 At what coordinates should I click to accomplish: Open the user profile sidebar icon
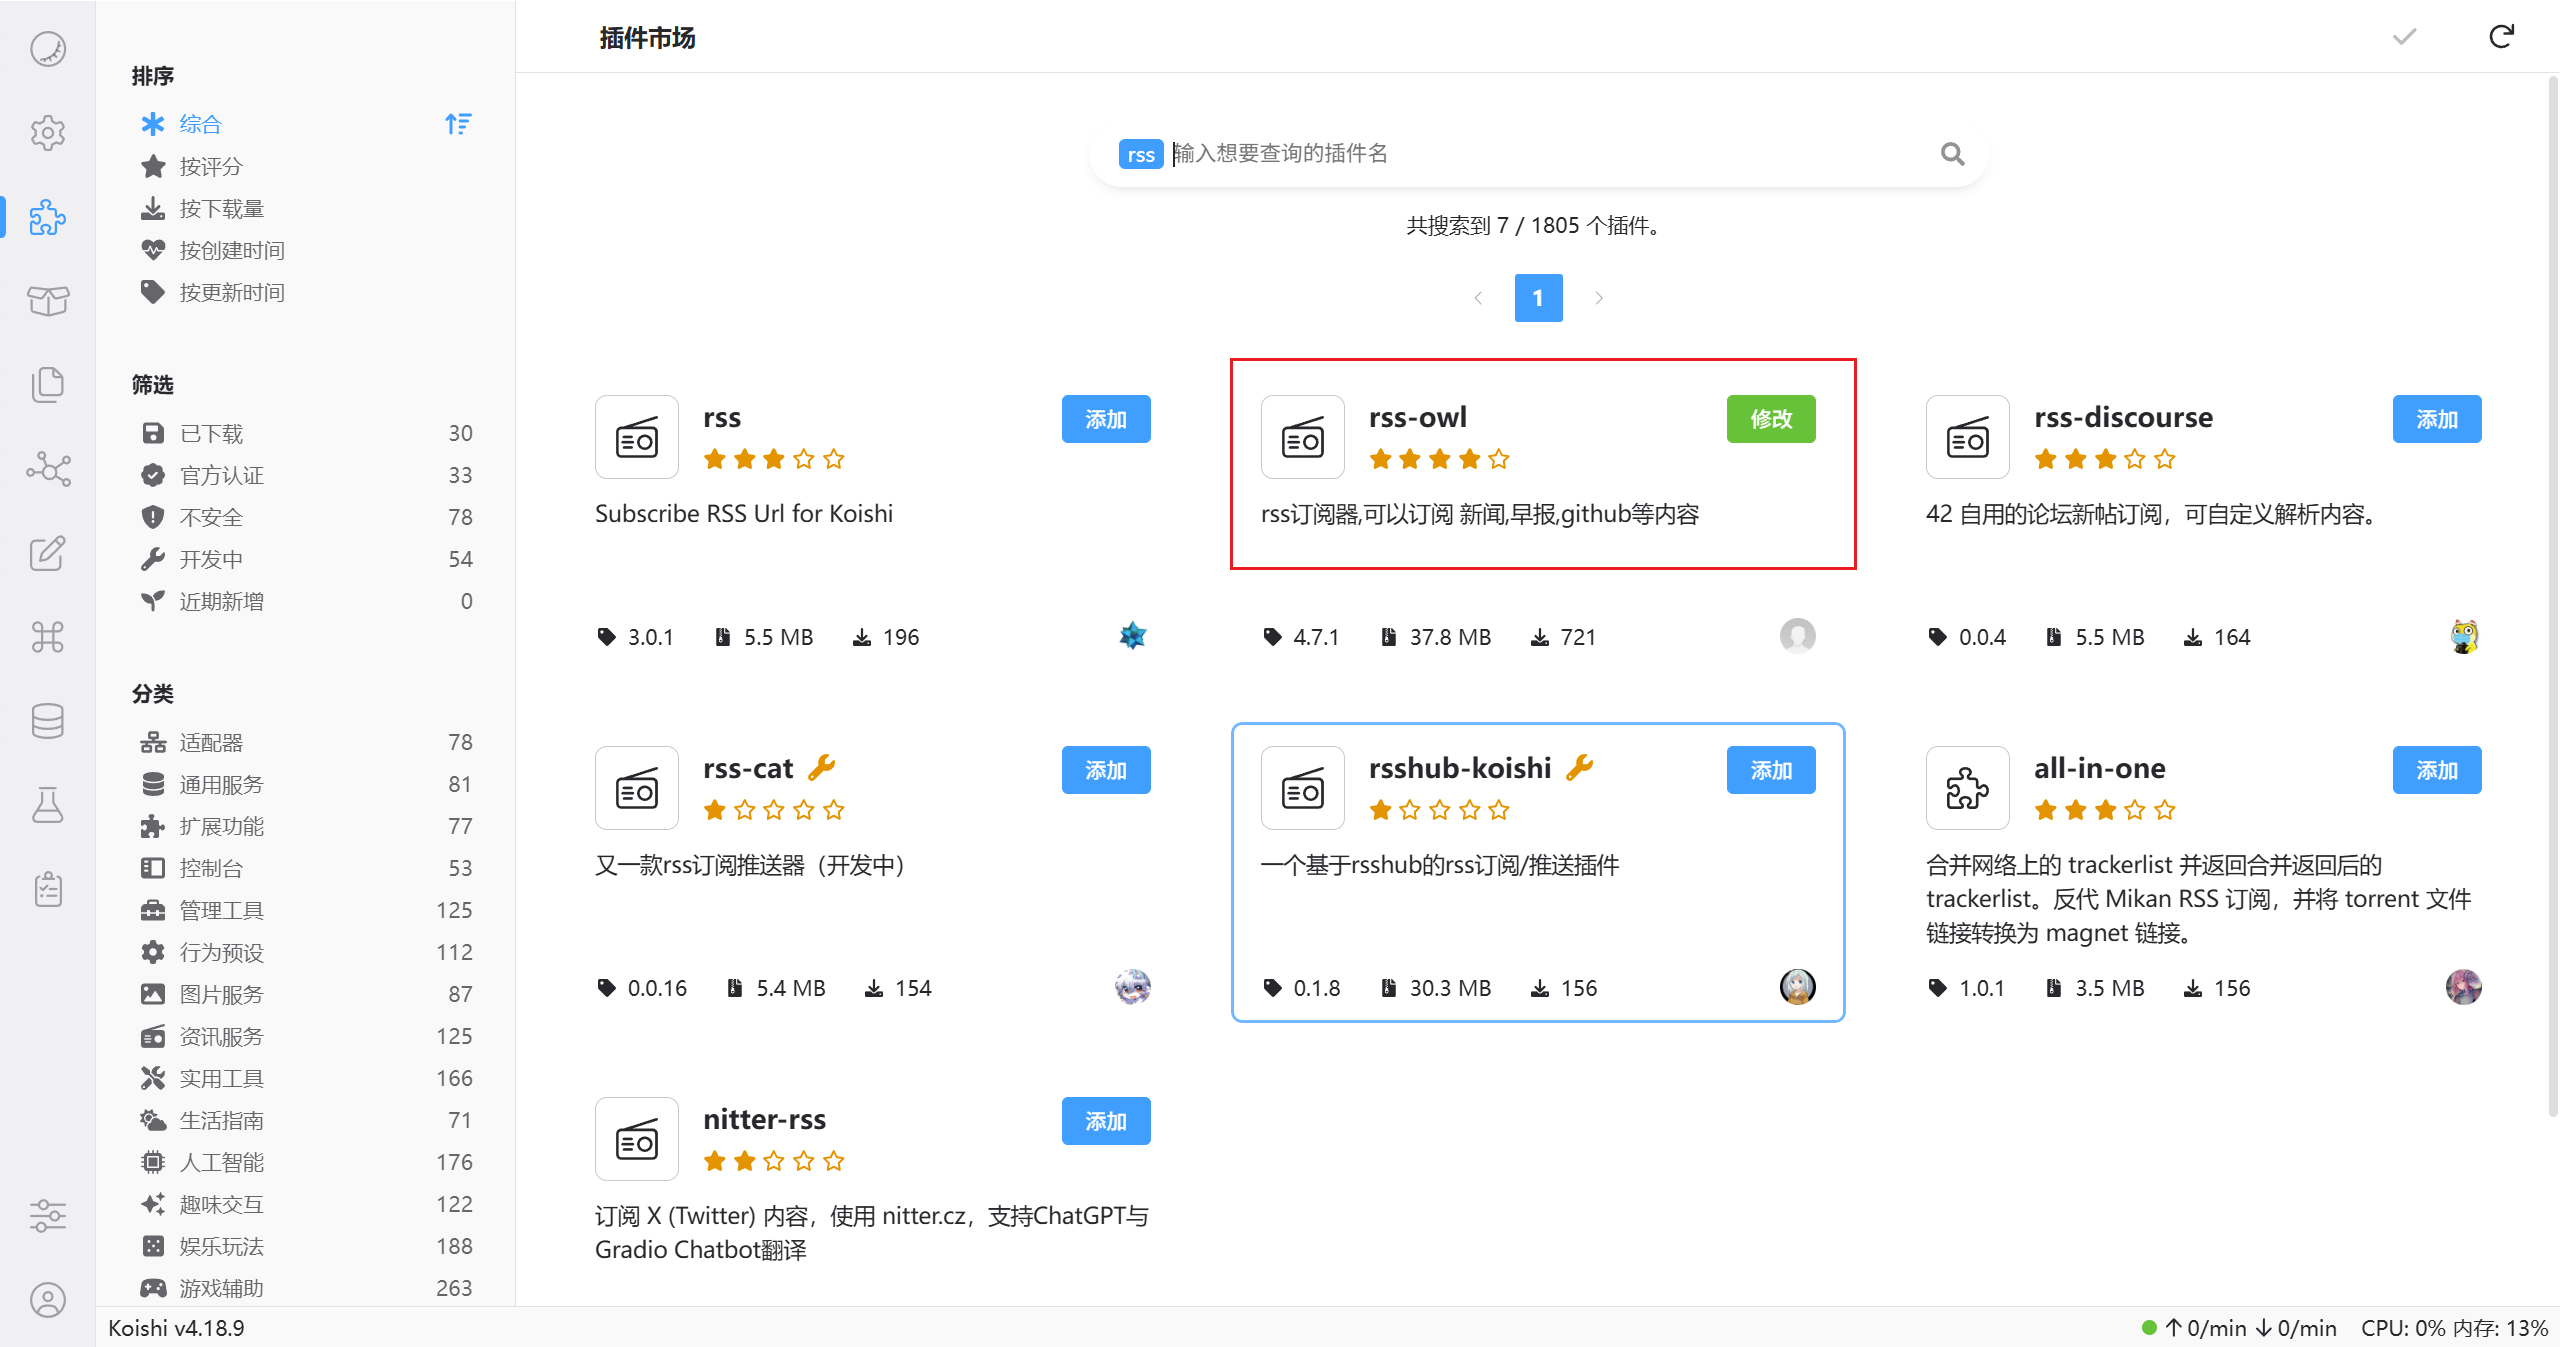tap(47, 1300)
